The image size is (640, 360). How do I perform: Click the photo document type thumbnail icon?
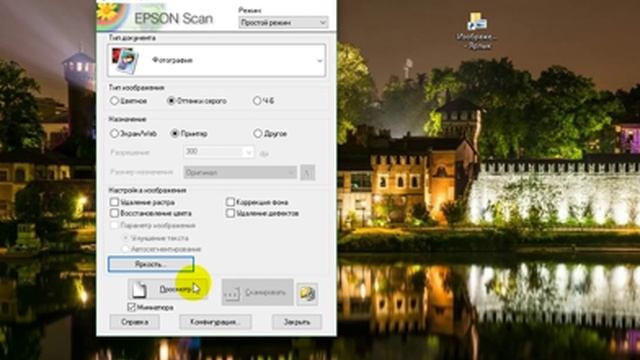[125, 61]
